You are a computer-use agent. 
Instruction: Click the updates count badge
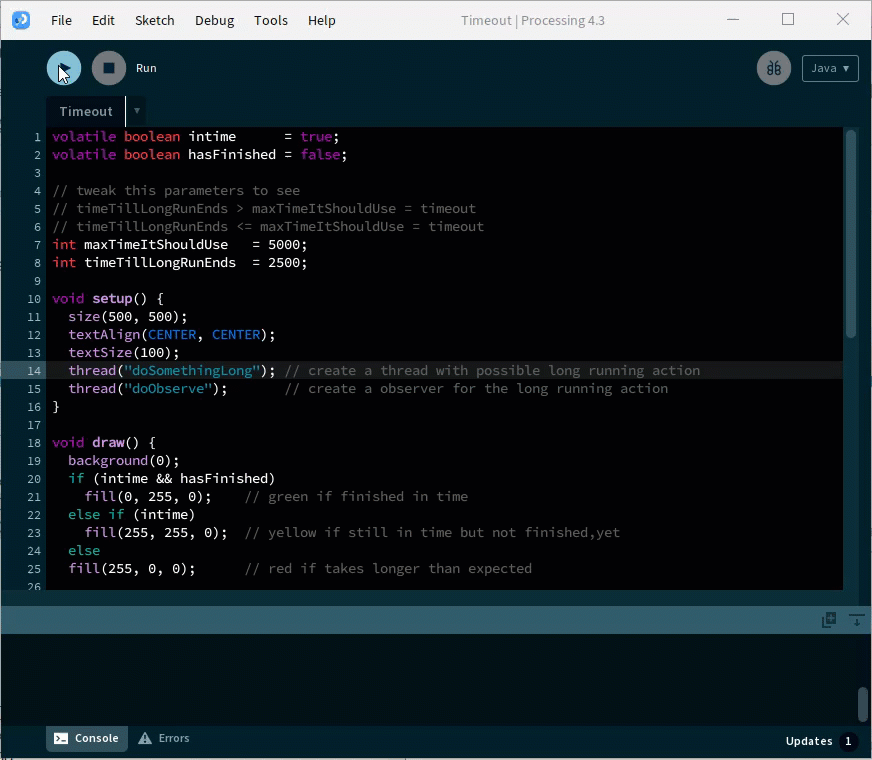(x=848, y=741)
